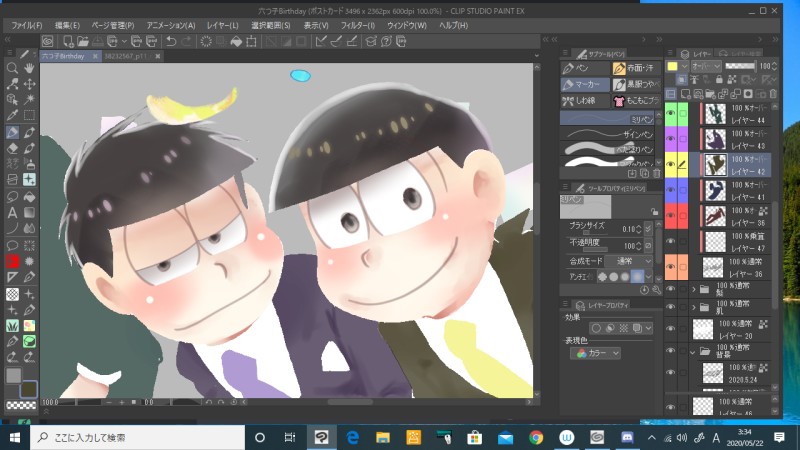Viewport: 800px width, 450px height.
Task: Delete layer using layer panel trash icon
Action: click(x=773, y=94)
